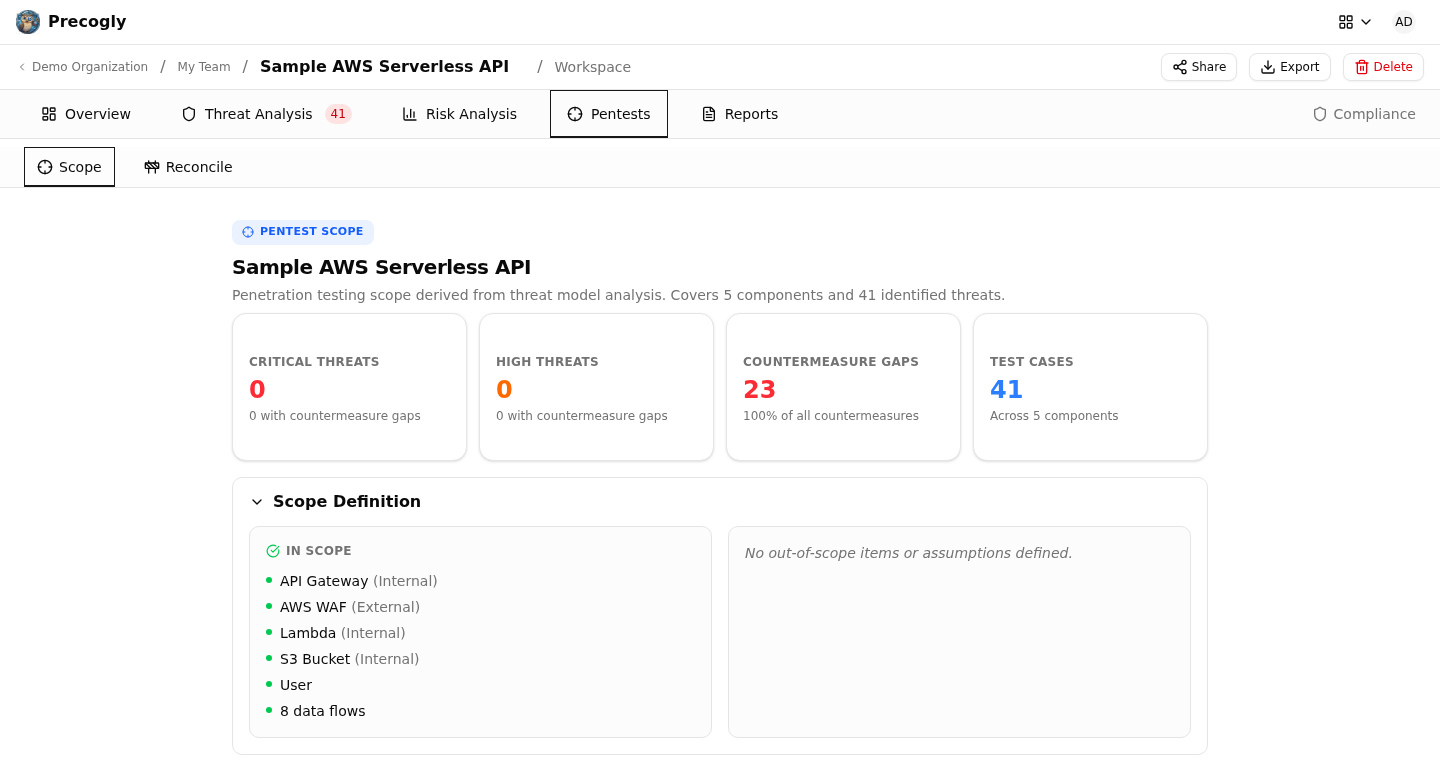Click the High Threats card
1440x760 pixels.
tap(596, 387)
